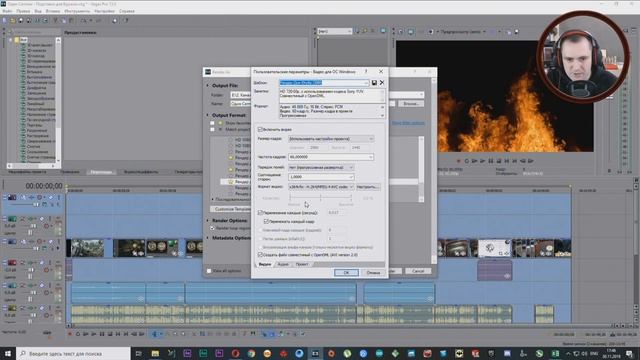Click the What's This help icon in toolbar
Viewport: 640px width, 360px height.
[x=125, y=20]
